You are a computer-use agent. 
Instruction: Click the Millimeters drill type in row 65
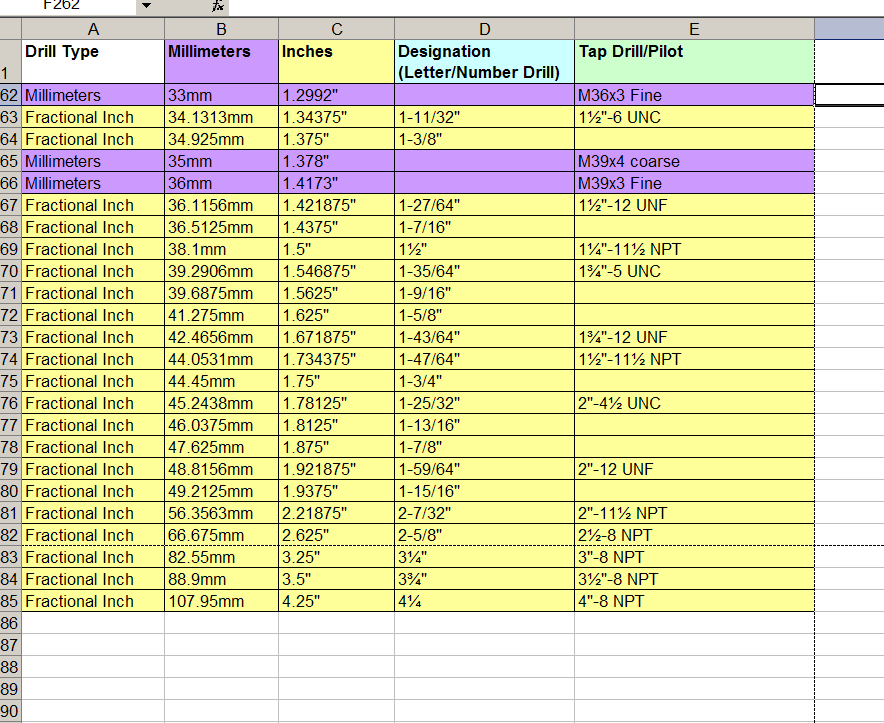[x=93, y=161]
